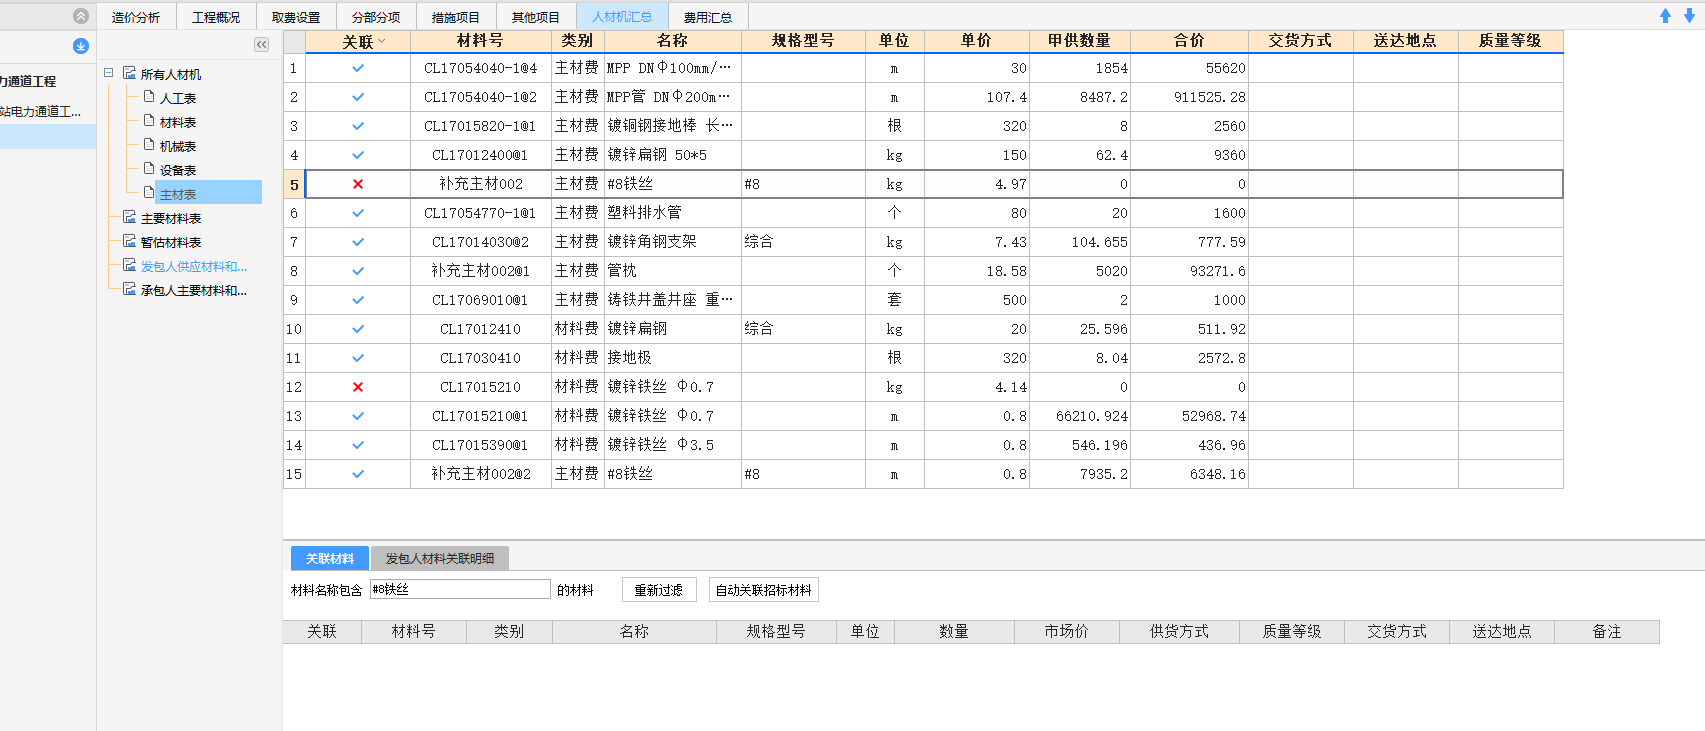The height and width of the screenshot is (731, 1705).
Task: Toggle the red X for CL17015210 row
Action: (358, 387)
